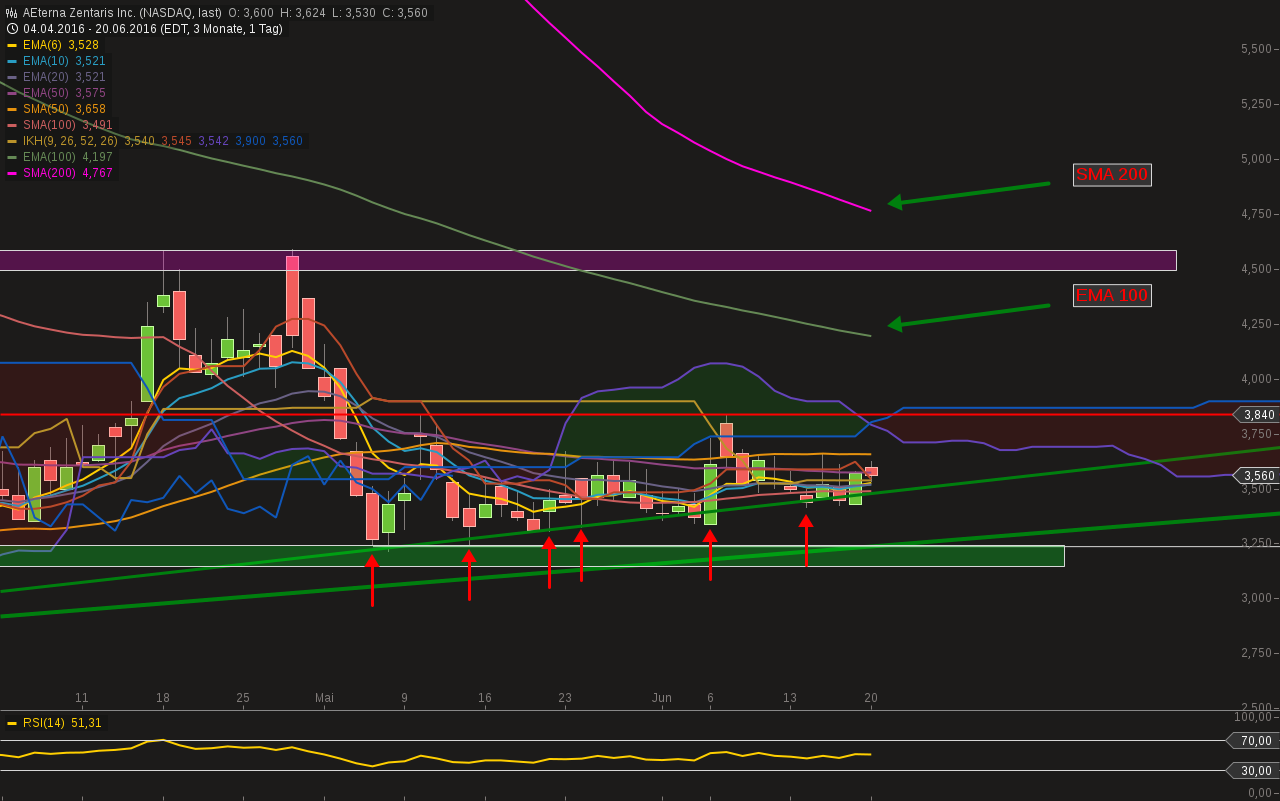The width and height of the screenshot is (1280, 801).
Task: Click the H: 3,624 high price value
Action: [x=303, y=13]
